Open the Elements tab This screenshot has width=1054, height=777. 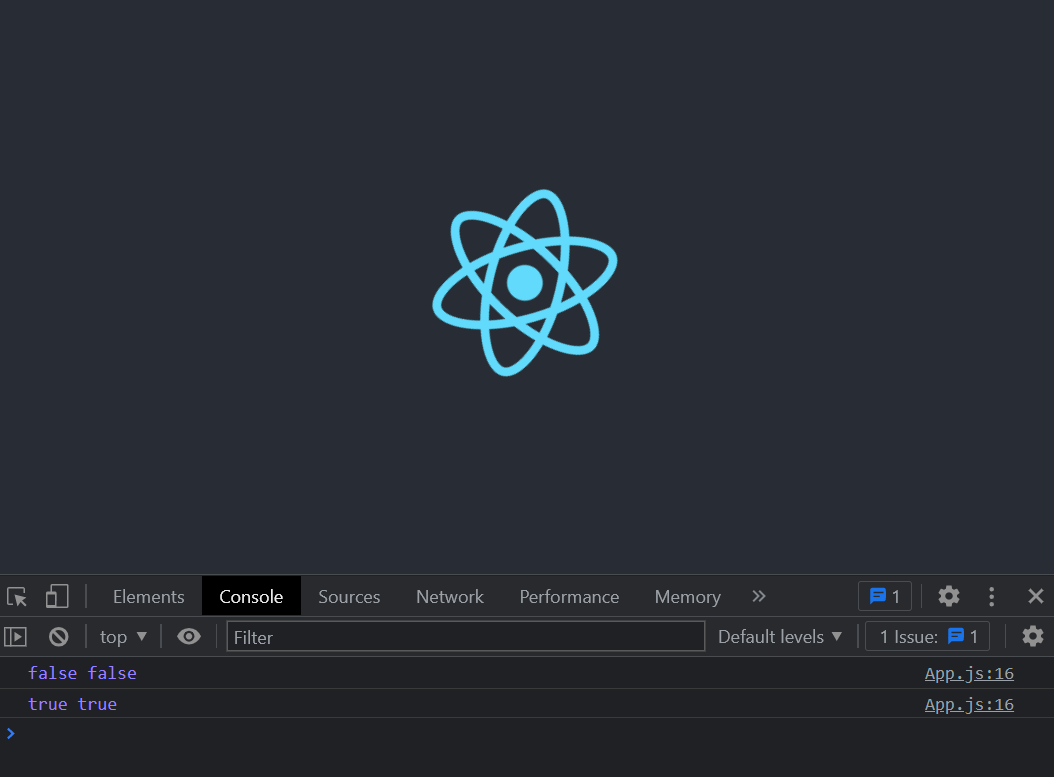[149, 597]
